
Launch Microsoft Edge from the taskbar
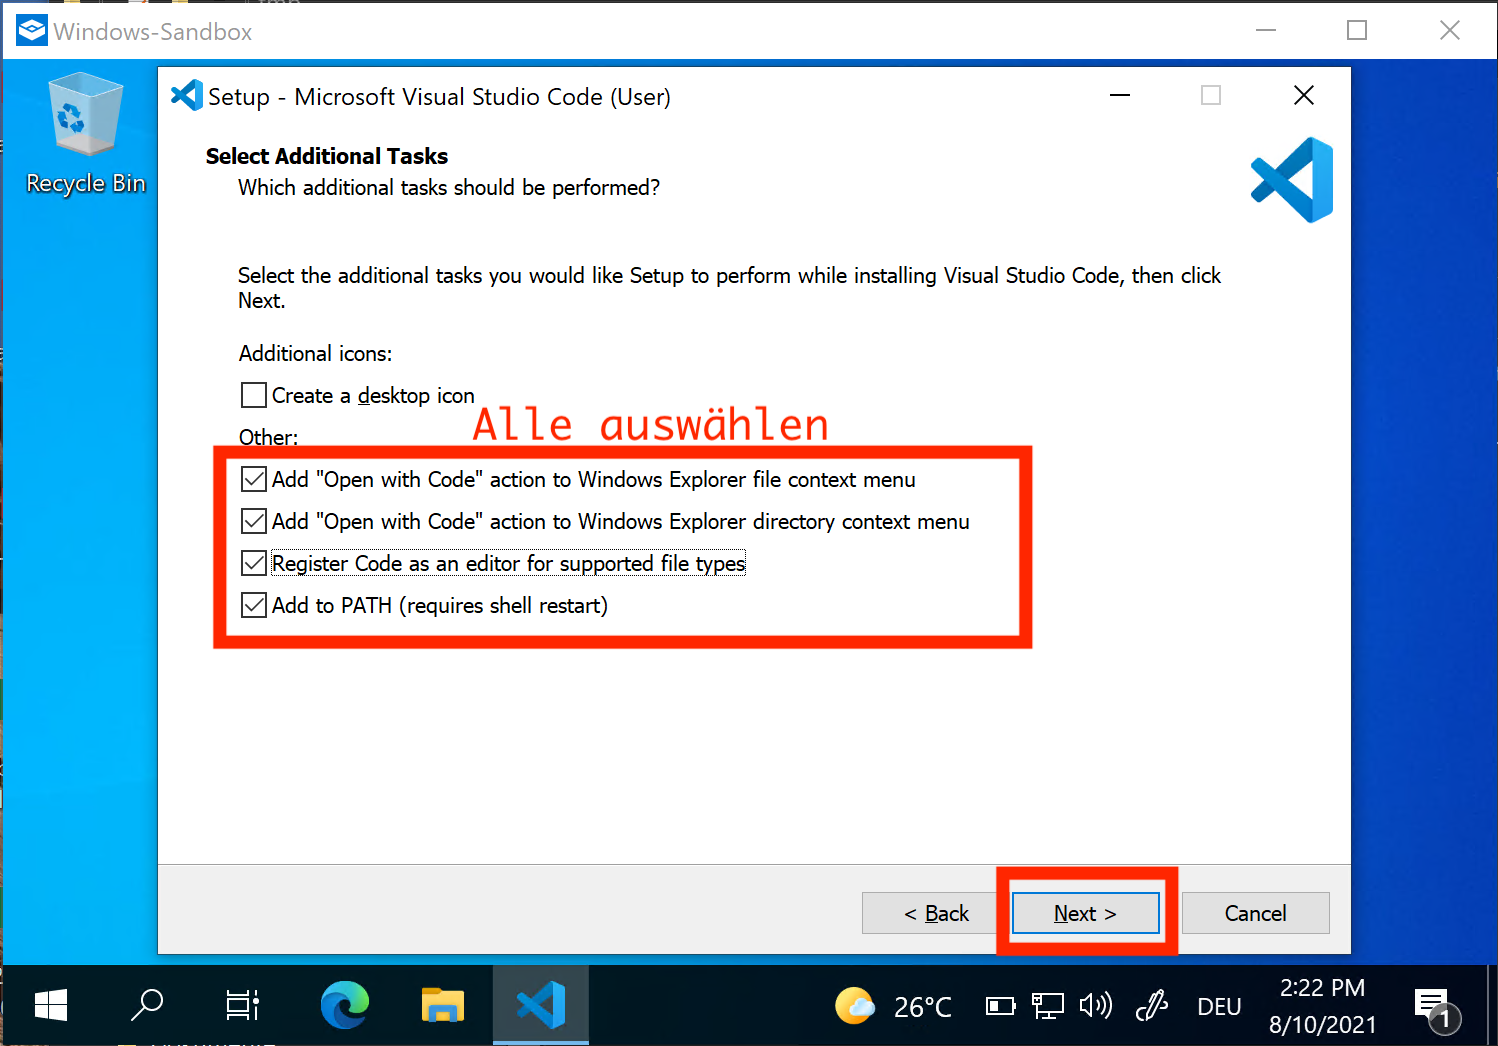345,1005
